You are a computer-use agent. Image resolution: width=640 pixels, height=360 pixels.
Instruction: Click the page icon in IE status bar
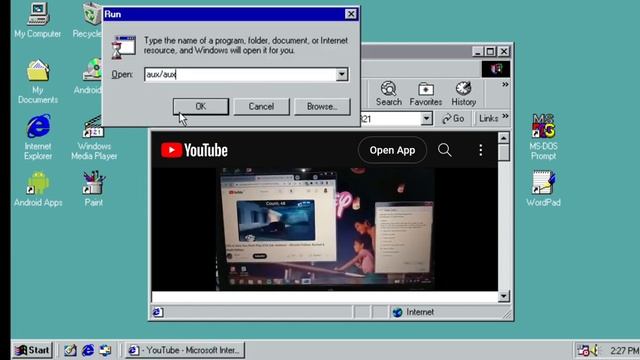[158, 312]
